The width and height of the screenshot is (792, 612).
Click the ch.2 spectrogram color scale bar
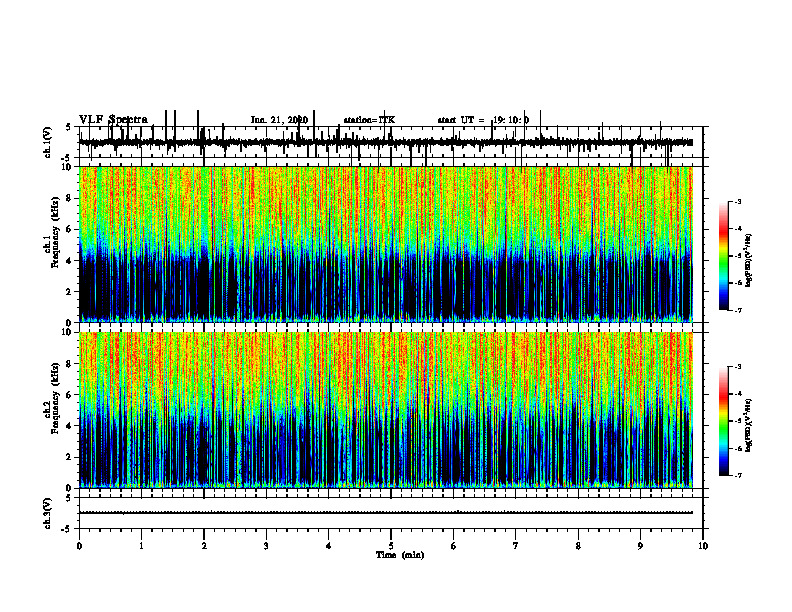tap(724, 421)
